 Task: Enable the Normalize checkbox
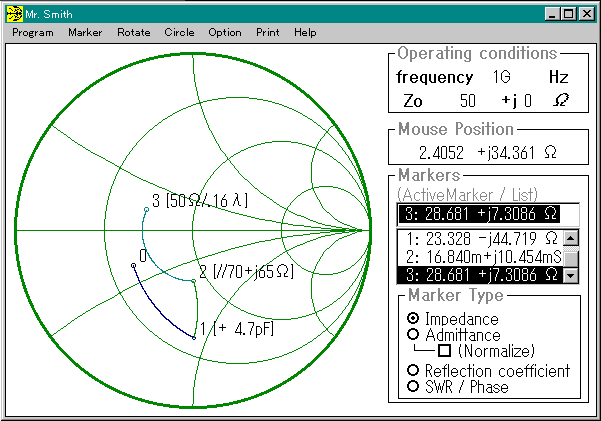pyautogui.click(x=445, y=350)
